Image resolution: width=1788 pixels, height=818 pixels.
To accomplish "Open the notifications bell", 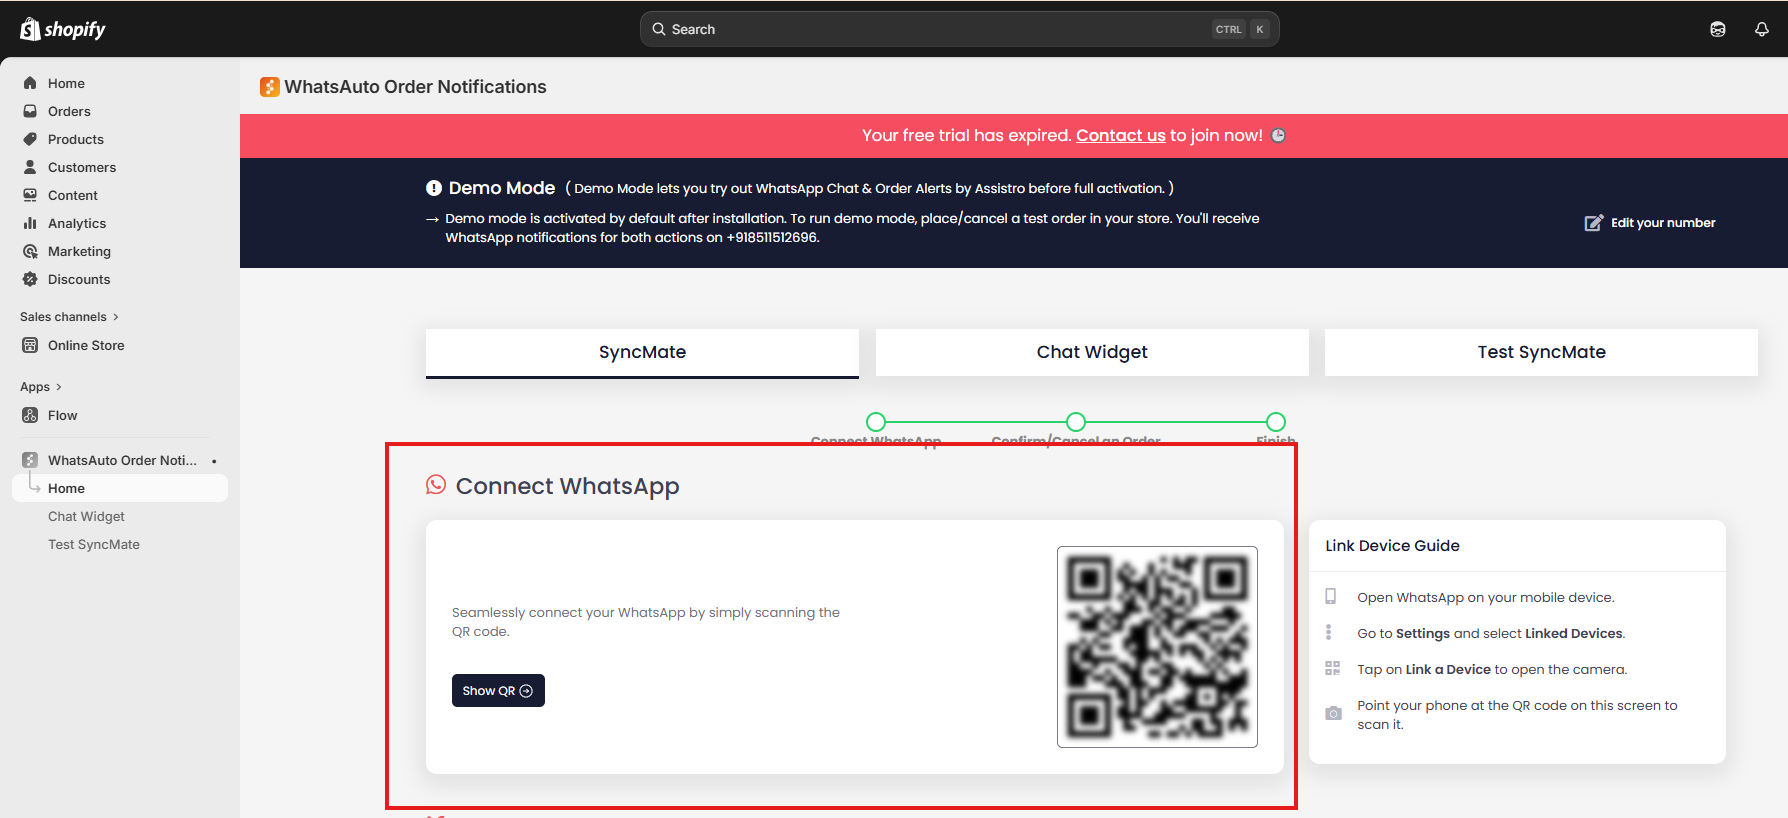I will tap(1761, 29).
